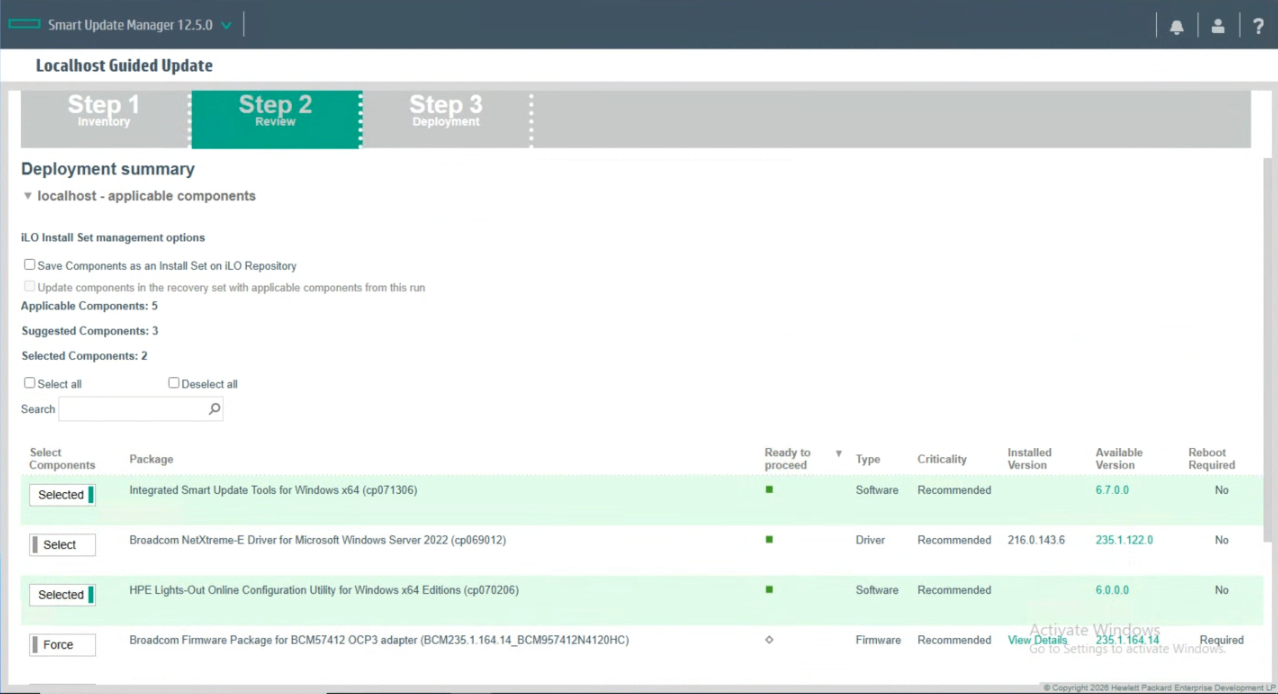Click the Driver type cell

tap(870, 540)
